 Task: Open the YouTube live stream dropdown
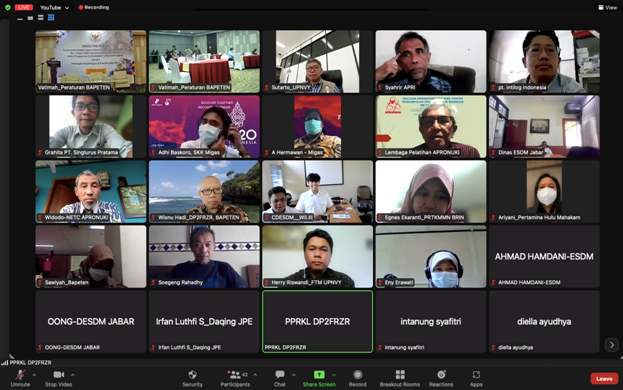tap(54, 7)
